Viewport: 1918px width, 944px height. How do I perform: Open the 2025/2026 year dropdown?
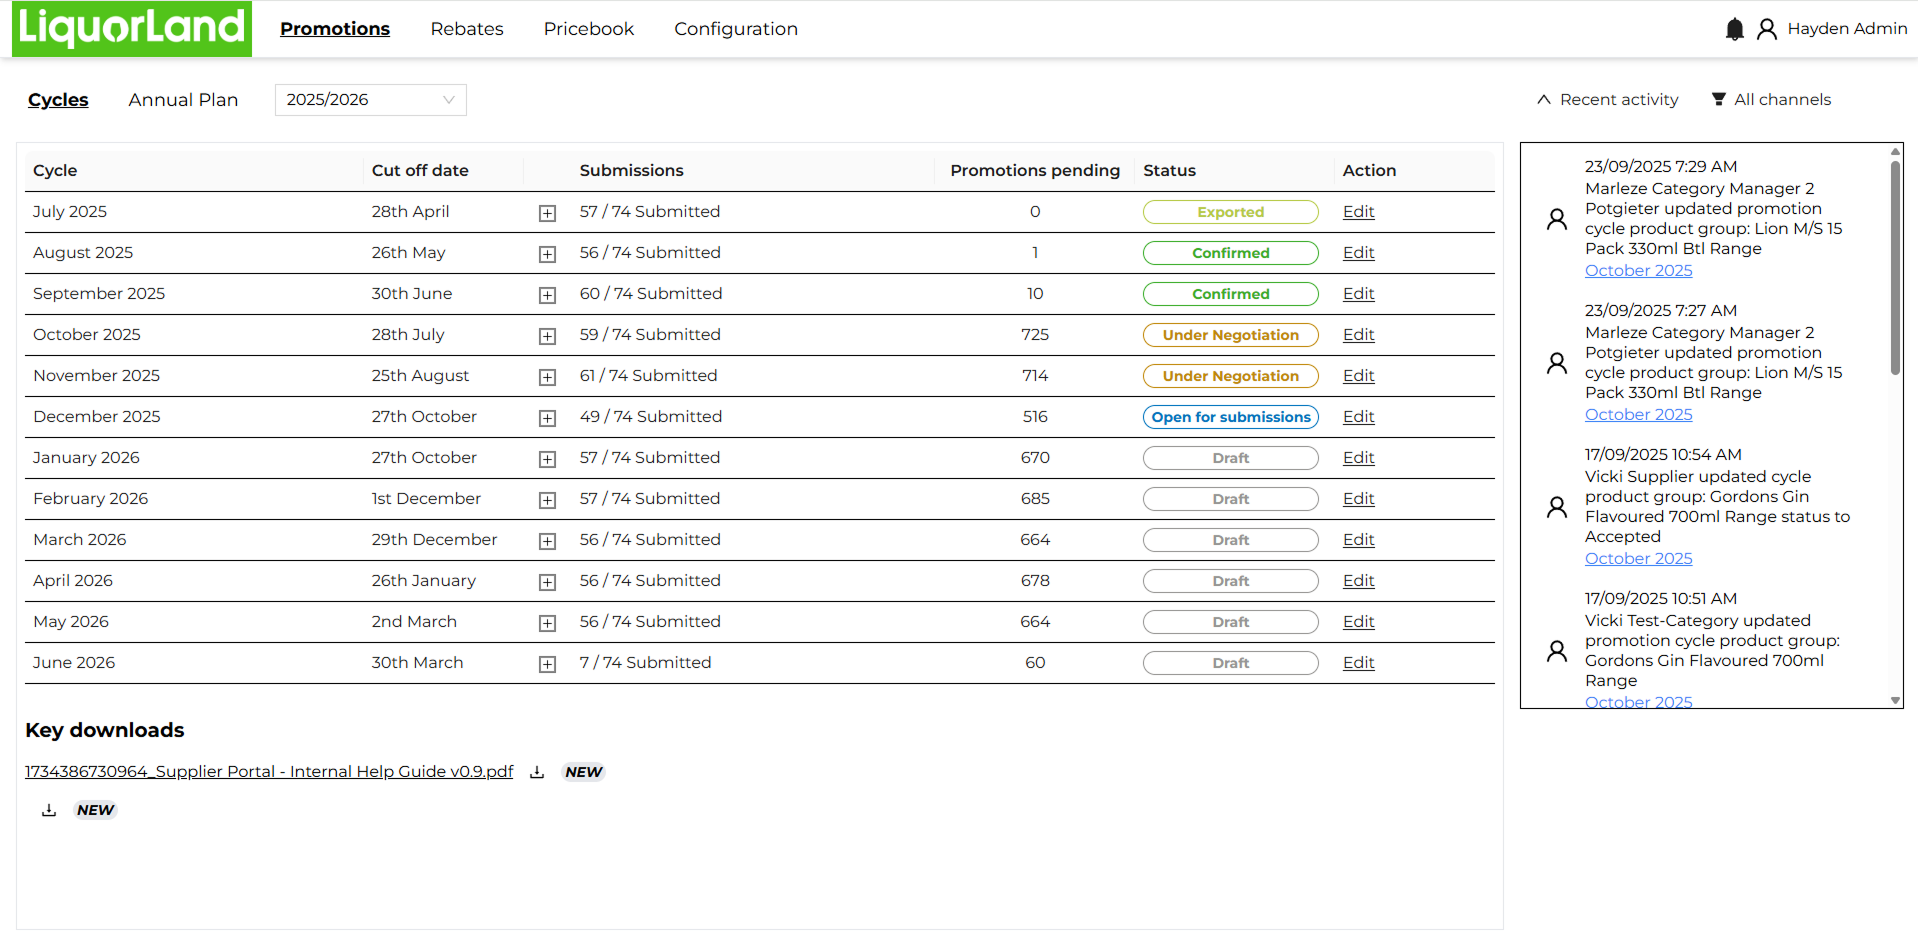(x=370, y=100)
